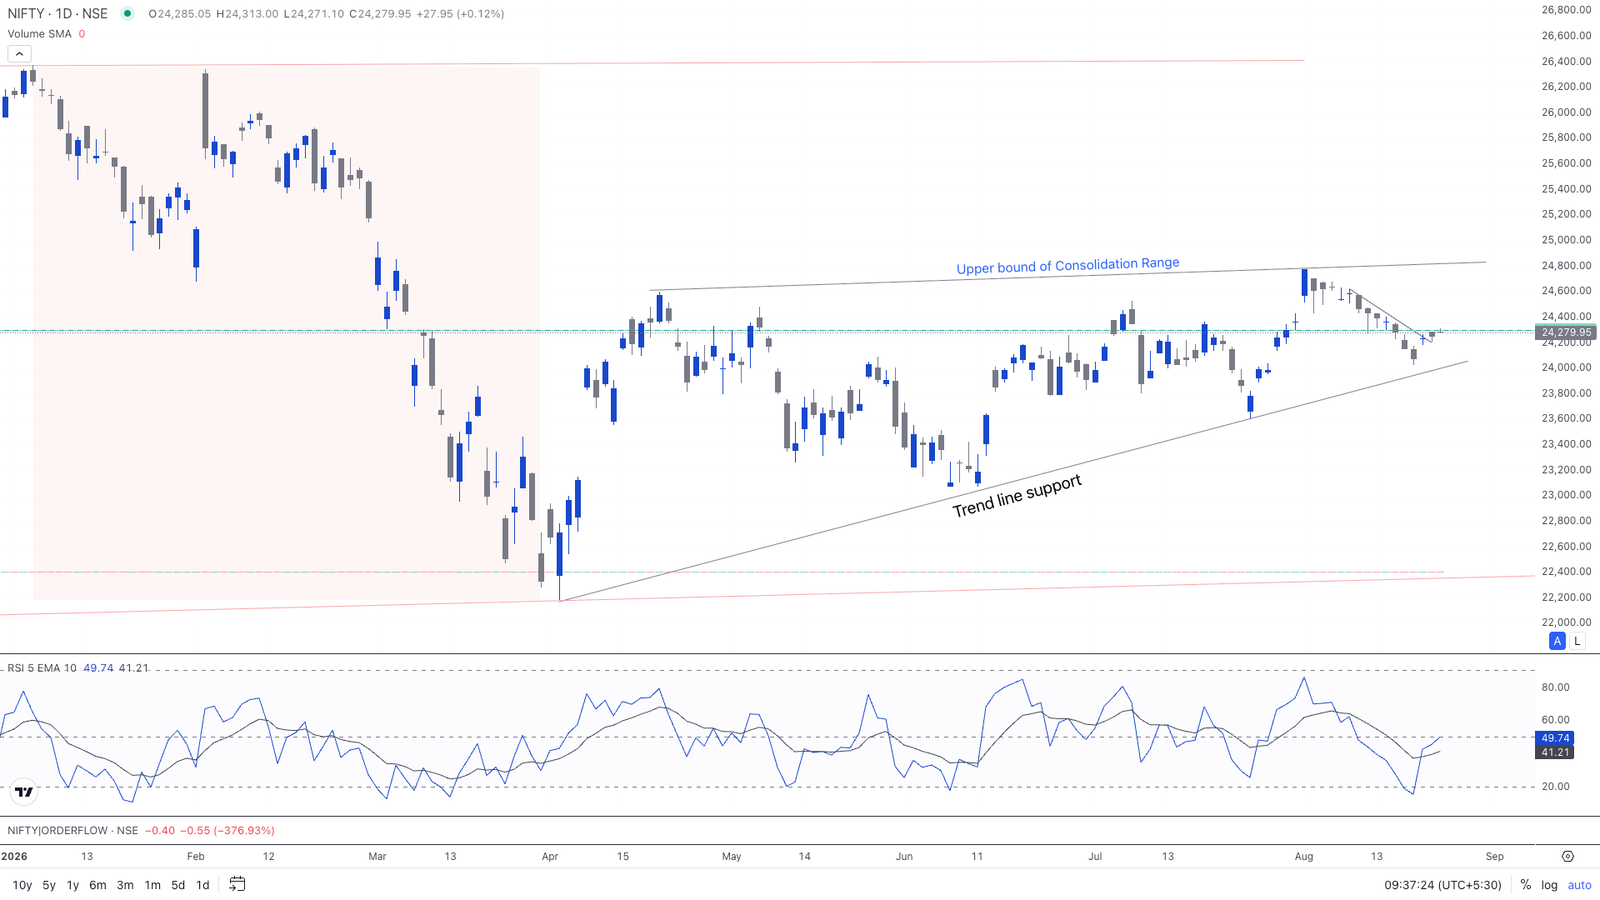Toggle the auto scale option in bottom bar
Image resolution: width=1600 pixels, height=900 pixels.
pos(1580,885)
